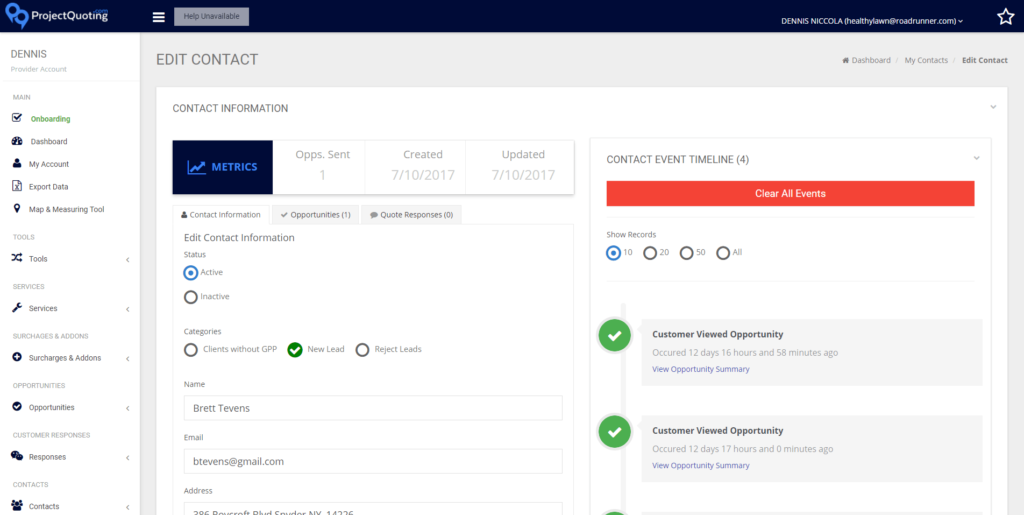This screenshot has height=515, width=1024.
Task: Check the Reject Leads category
Action: tap(362, 350)
